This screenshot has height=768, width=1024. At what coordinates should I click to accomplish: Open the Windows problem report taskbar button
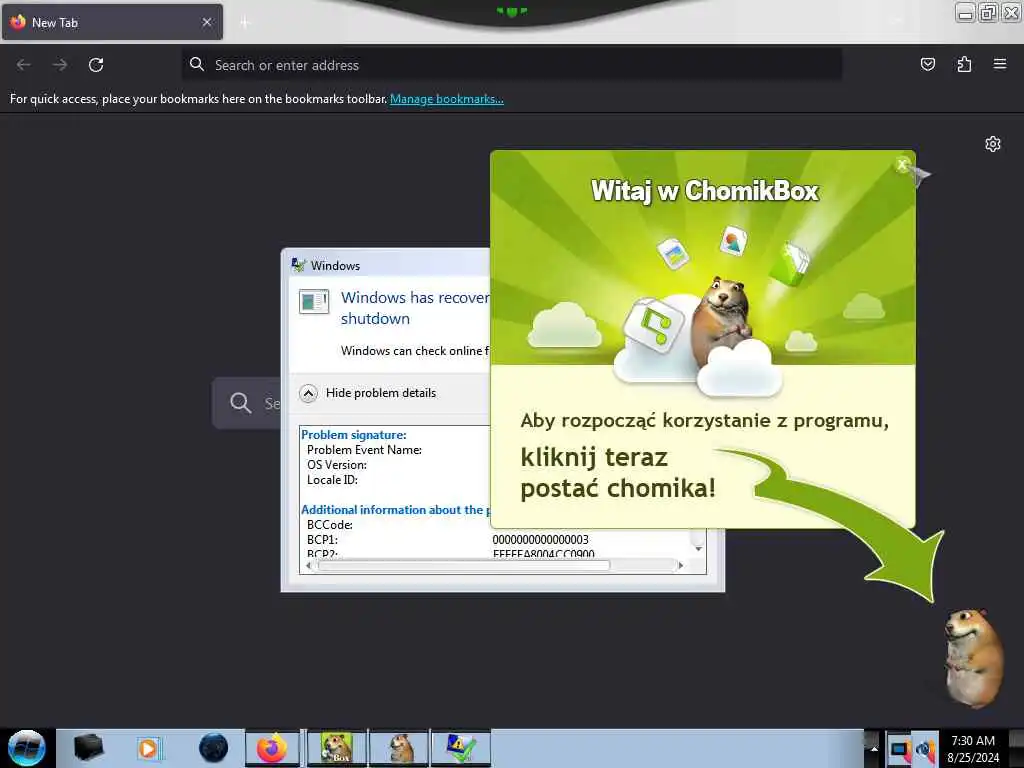coord(461,748)
